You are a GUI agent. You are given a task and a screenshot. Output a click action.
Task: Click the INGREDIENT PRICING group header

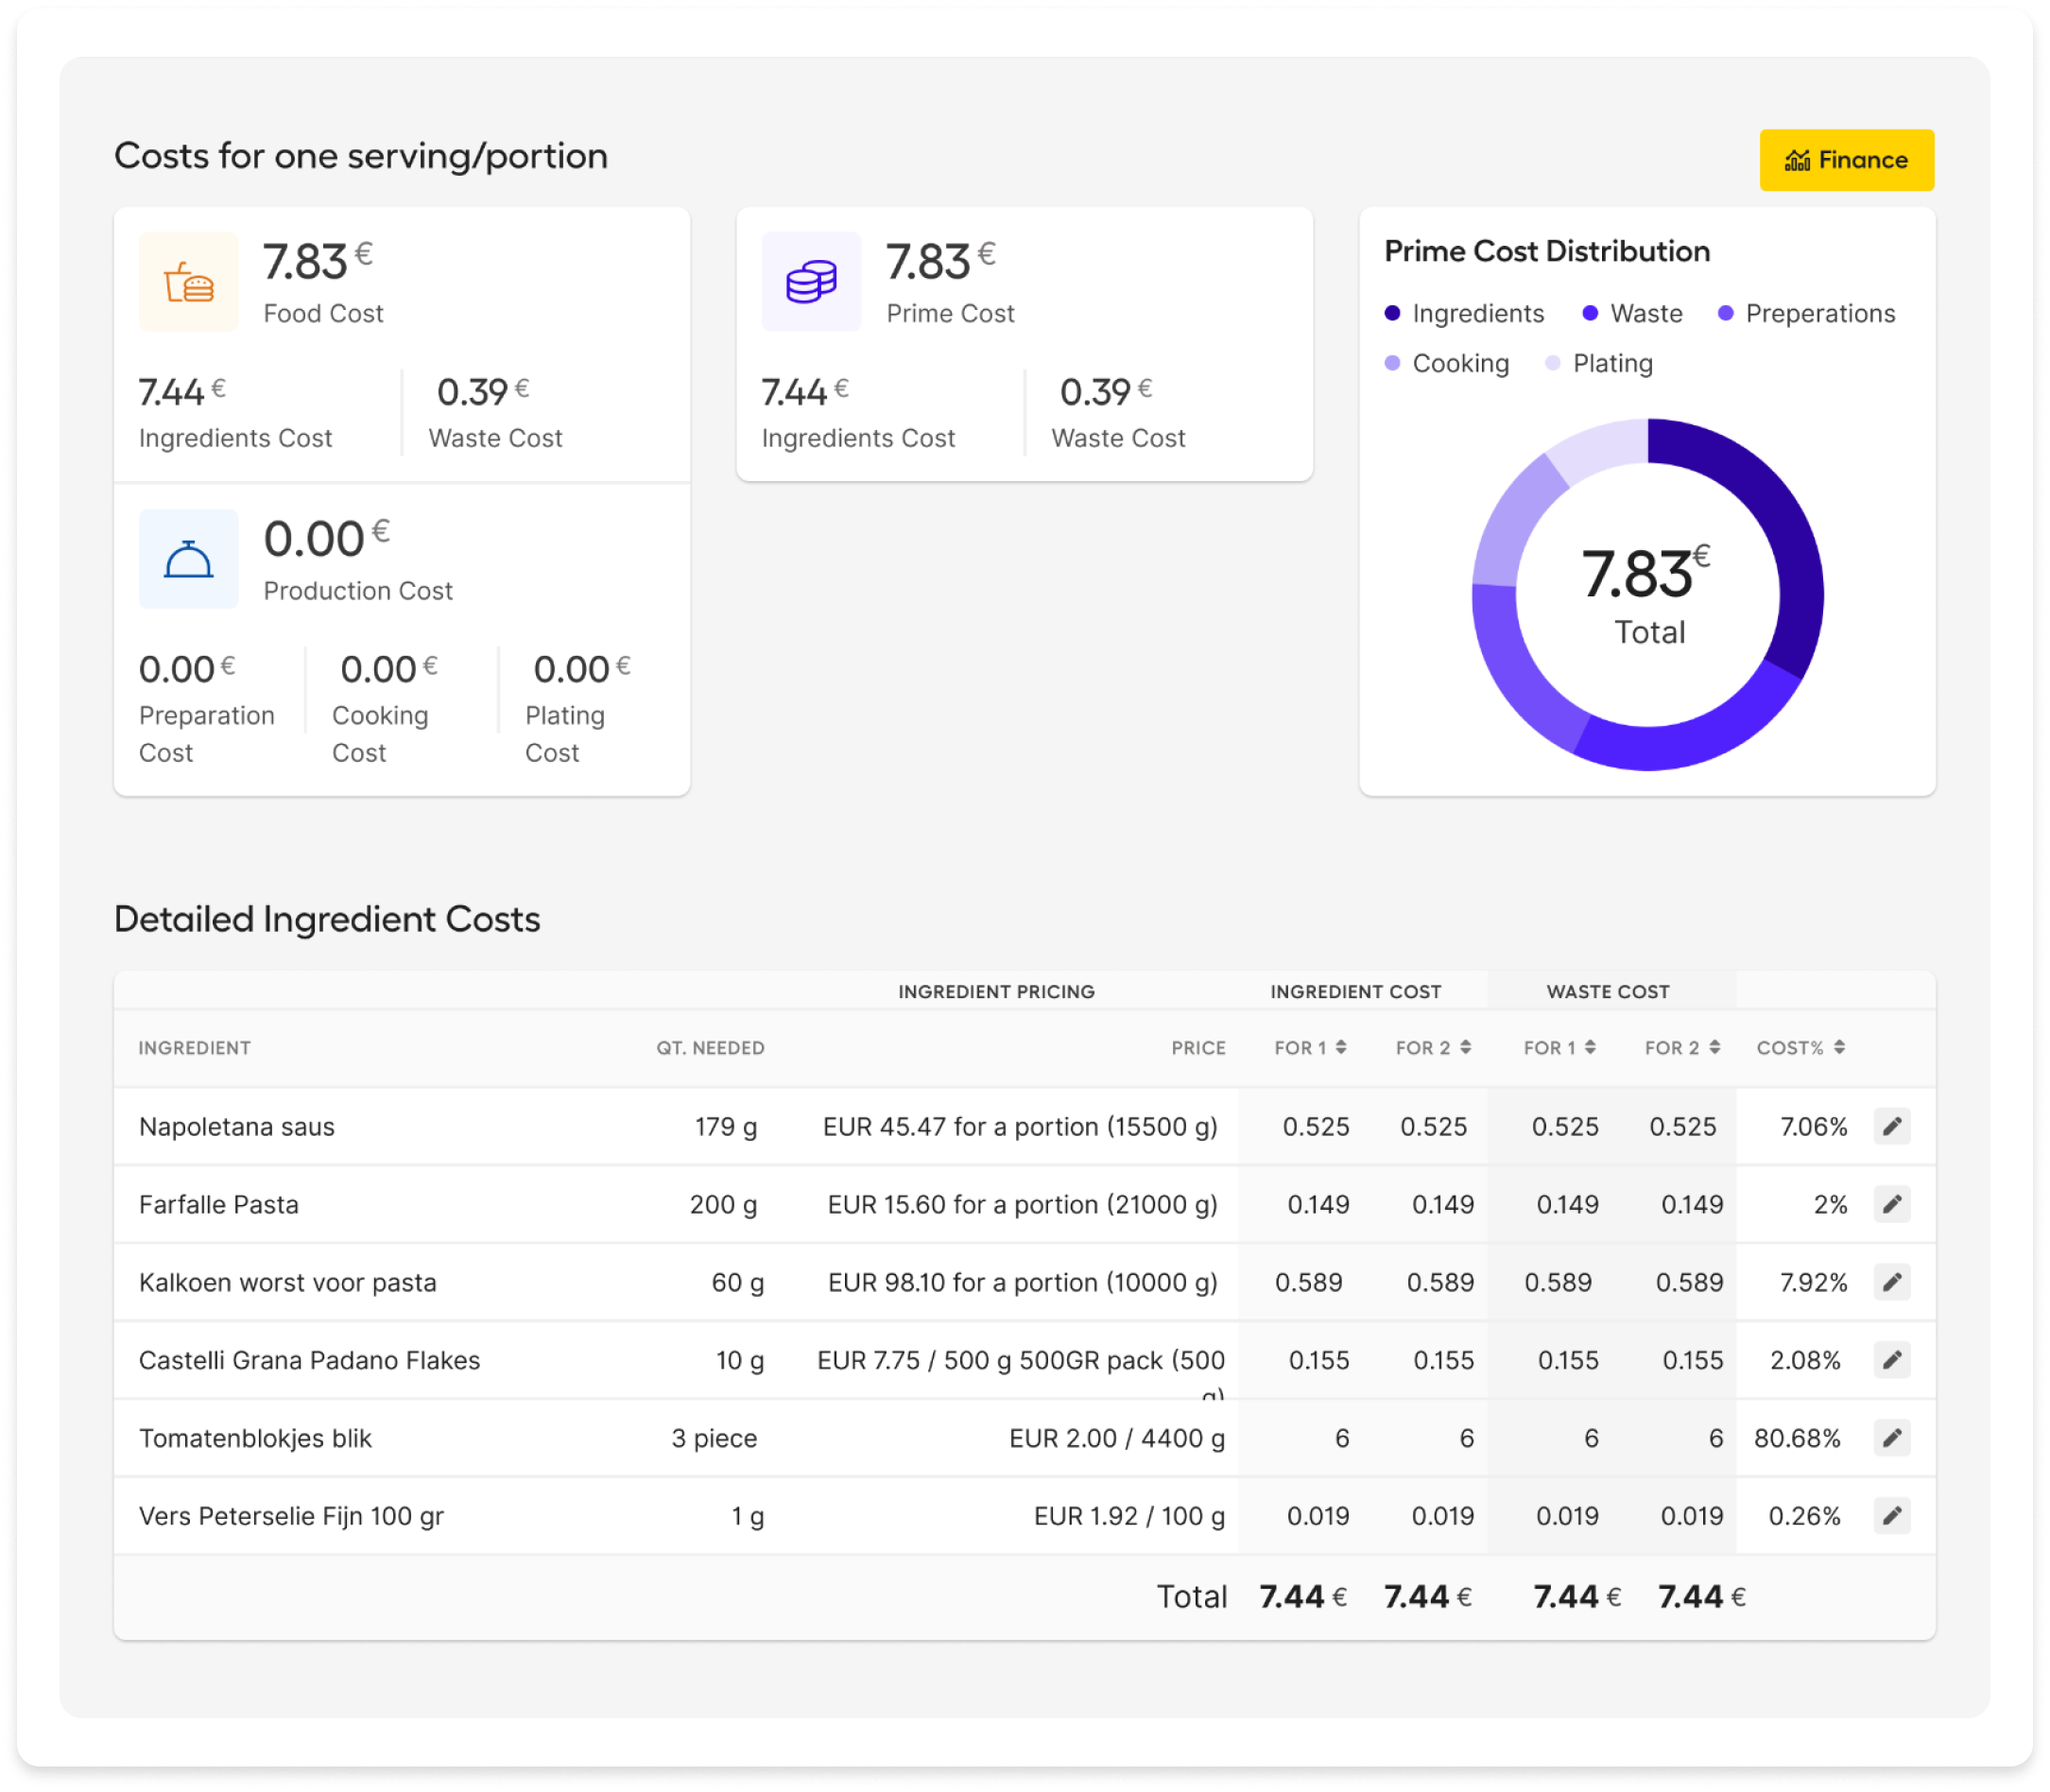point(996,992)
